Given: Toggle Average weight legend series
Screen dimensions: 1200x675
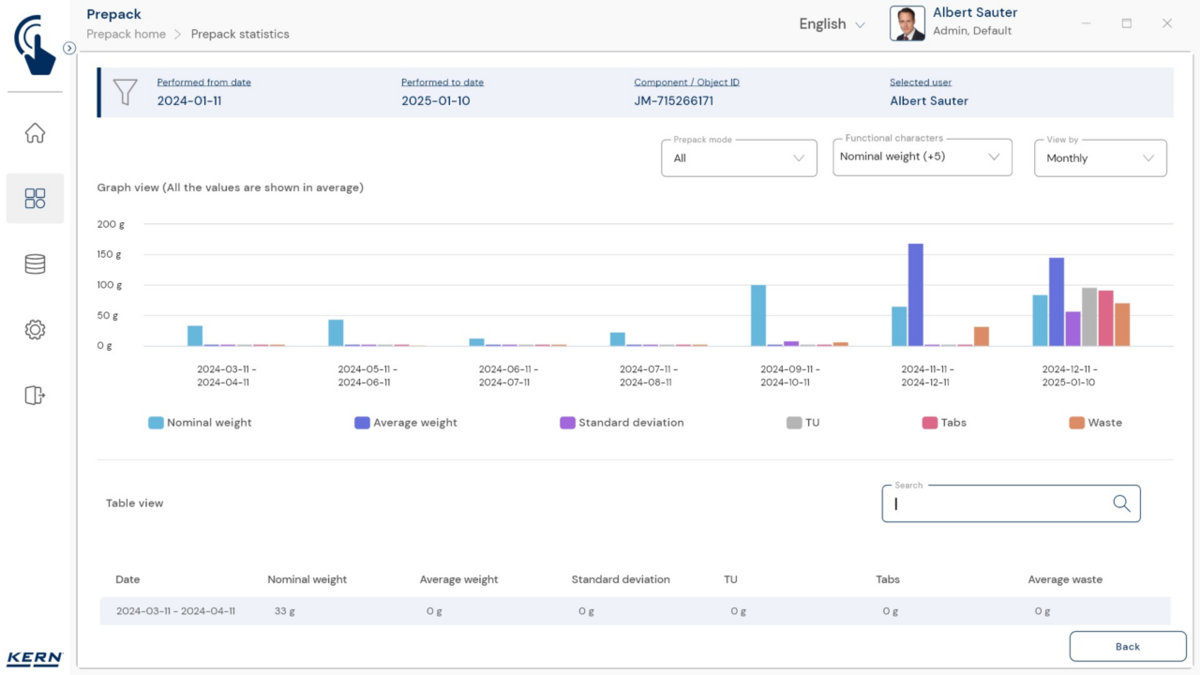Looking at the screenshot, I should (406, 423).
